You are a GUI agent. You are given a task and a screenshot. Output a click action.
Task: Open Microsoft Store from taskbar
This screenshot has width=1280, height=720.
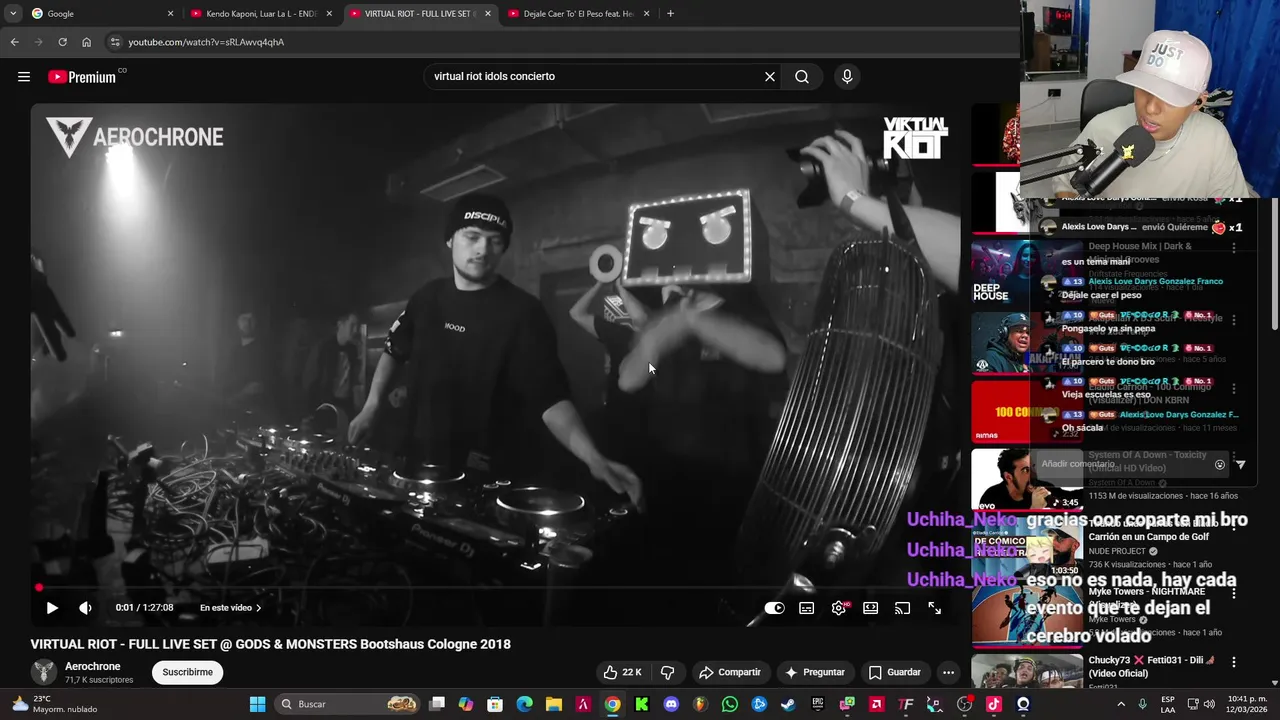coord(495,704)
